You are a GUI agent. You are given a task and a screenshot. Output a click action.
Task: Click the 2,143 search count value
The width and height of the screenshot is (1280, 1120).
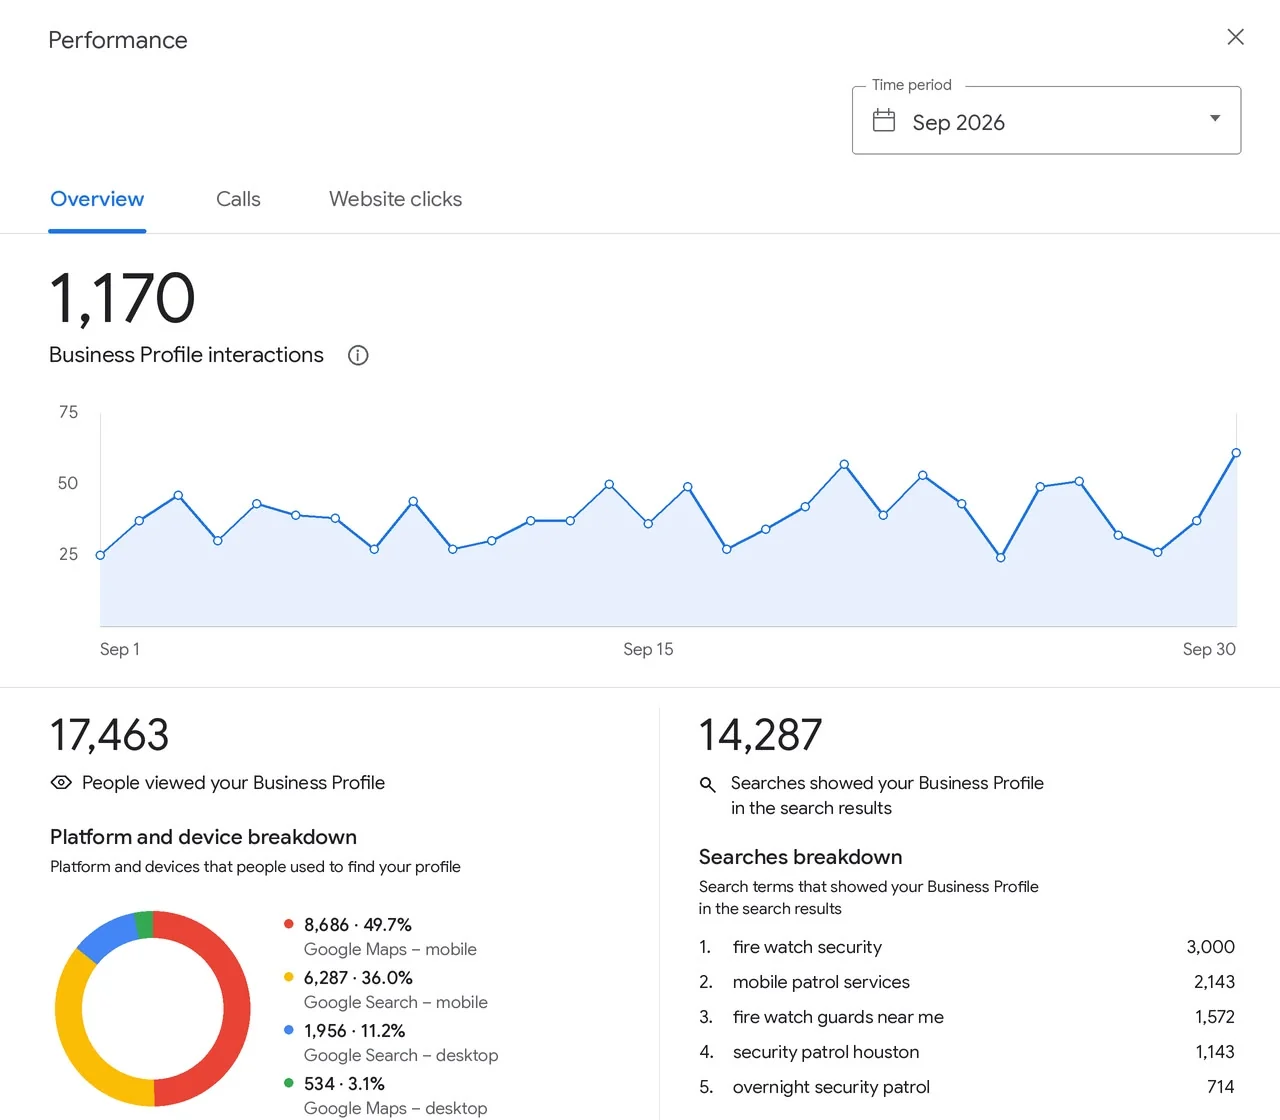pyautogui.click(x=1214, y=982)
